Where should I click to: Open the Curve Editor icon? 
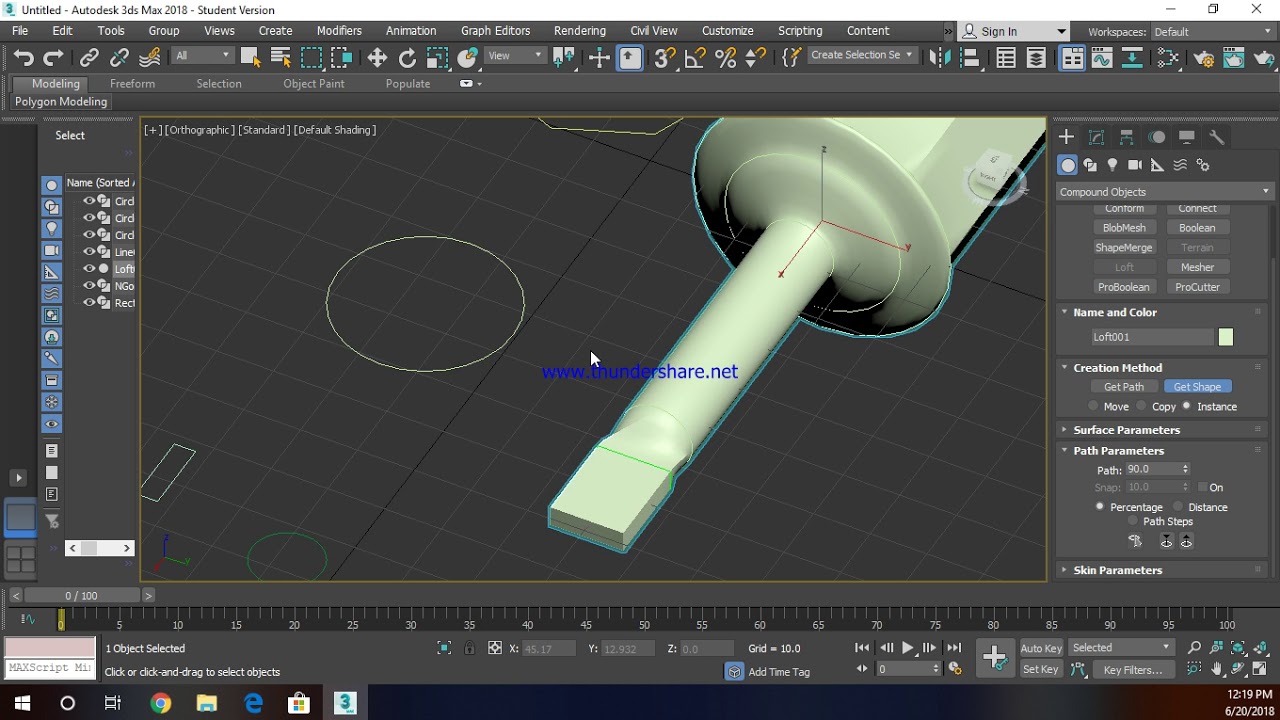1102,58
